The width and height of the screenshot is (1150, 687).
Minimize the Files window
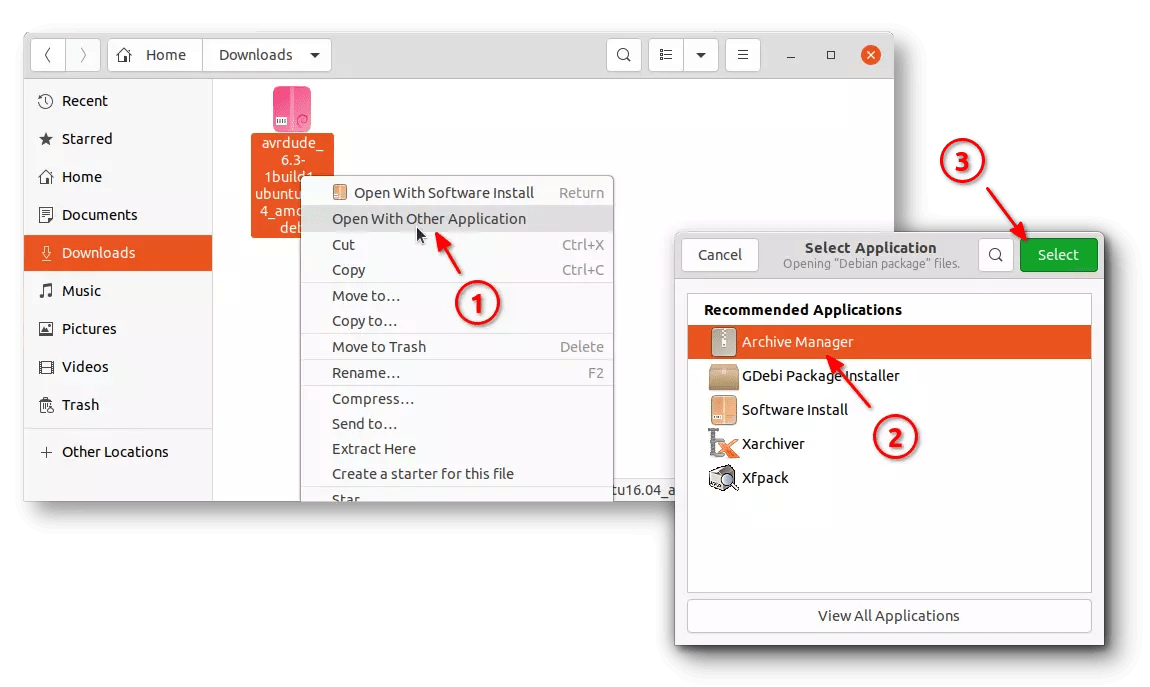click(x=791, y=56)
